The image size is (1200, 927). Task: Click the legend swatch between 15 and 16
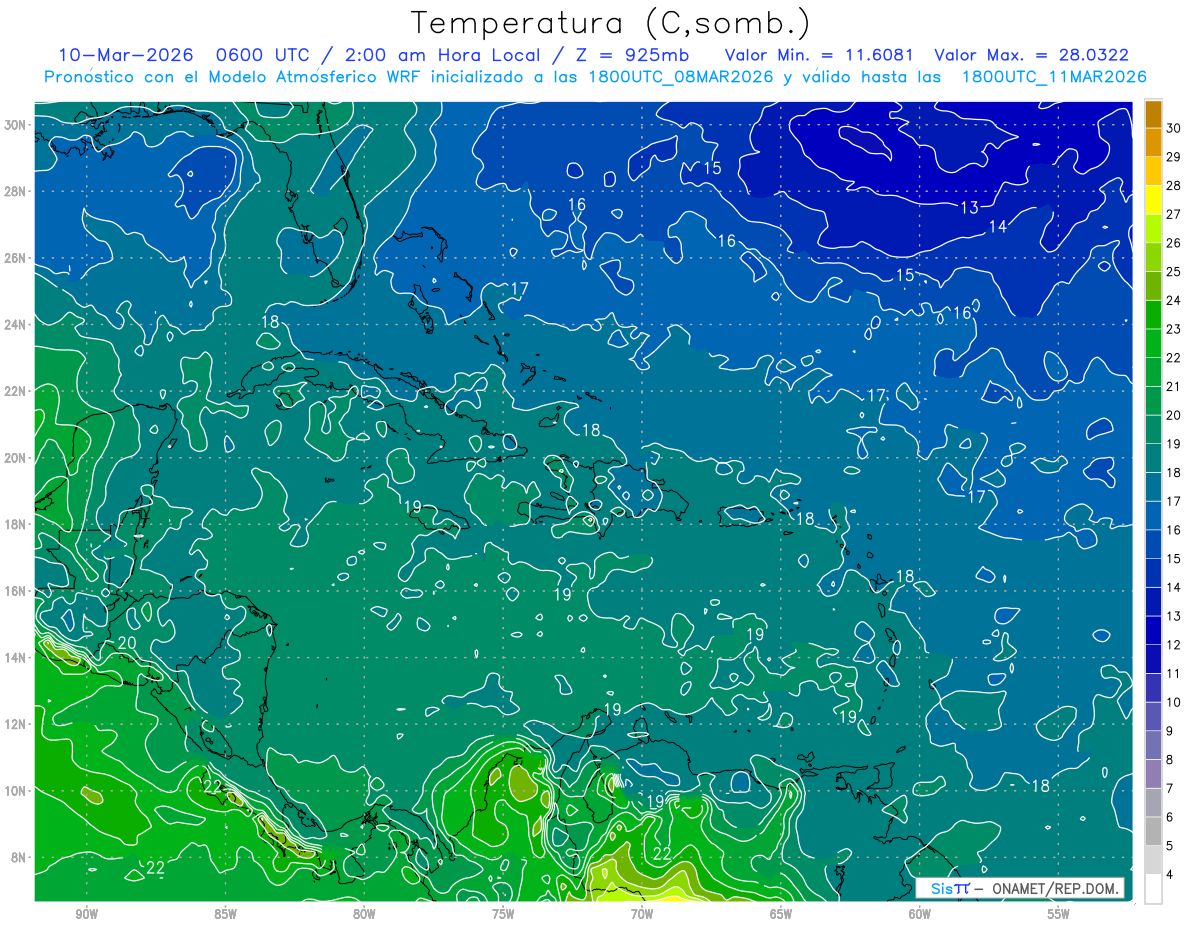click(1153, 545)
